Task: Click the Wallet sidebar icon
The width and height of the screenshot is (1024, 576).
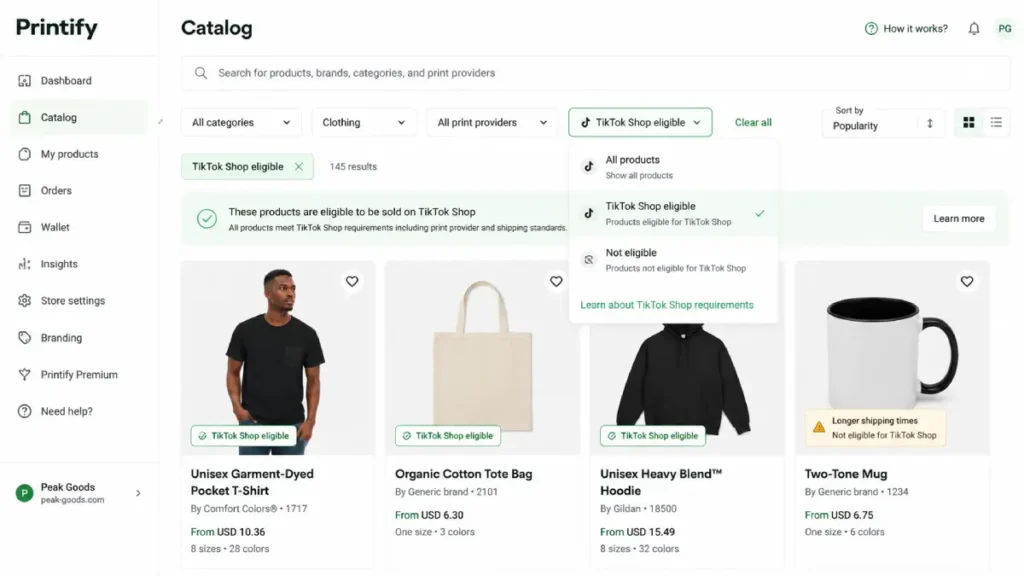Action: coord(24,227)
